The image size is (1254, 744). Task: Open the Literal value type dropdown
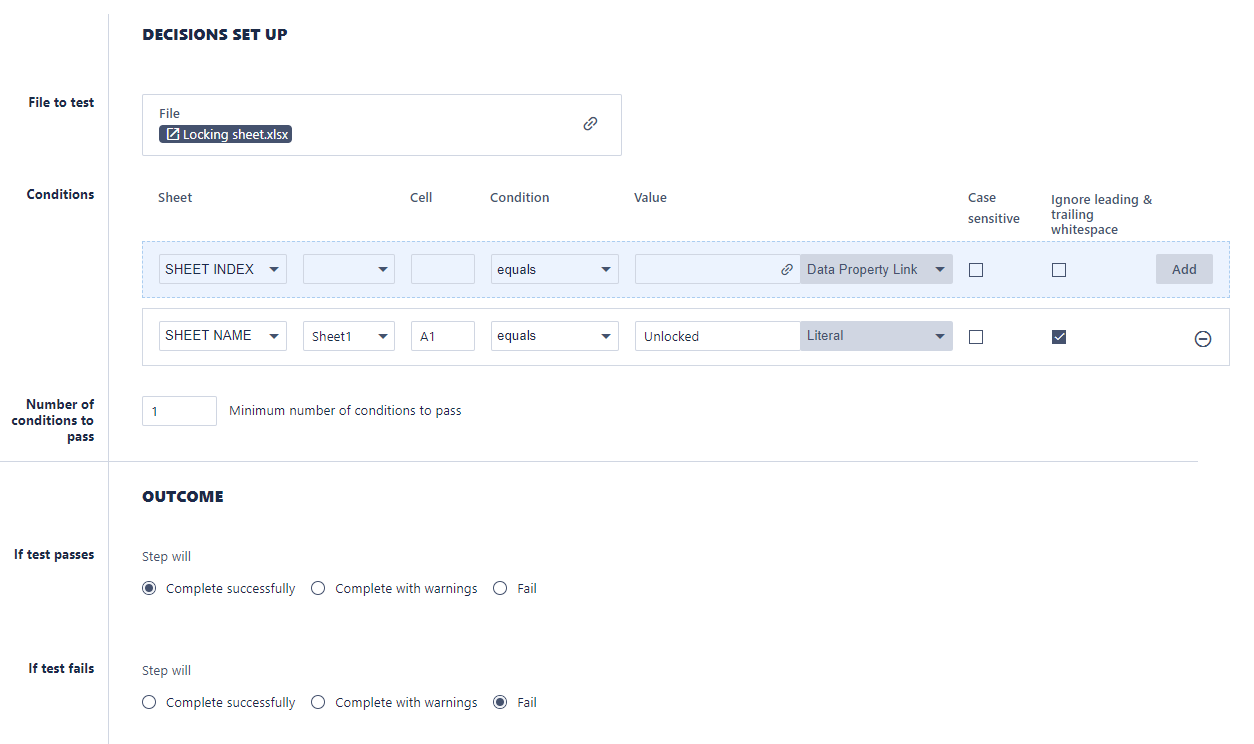click(876, 336)
